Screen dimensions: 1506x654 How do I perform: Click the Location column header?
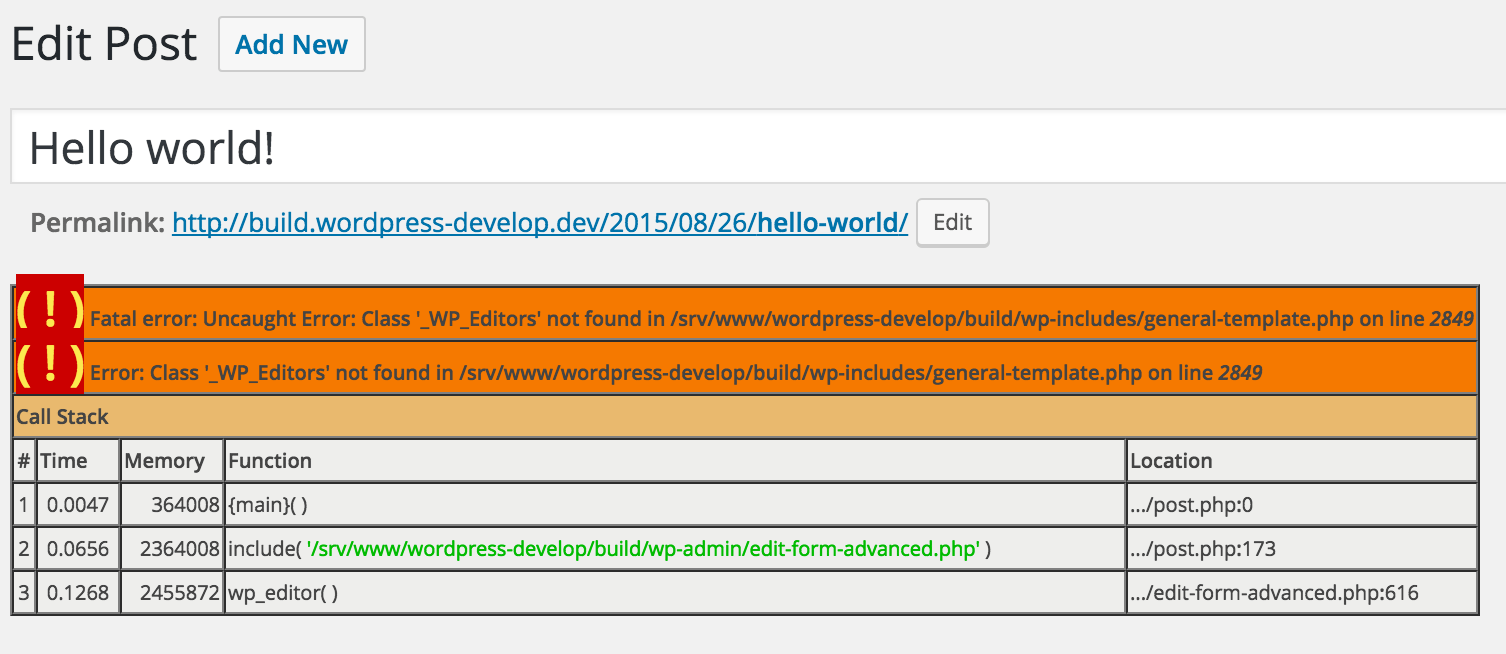(1171, 461)
